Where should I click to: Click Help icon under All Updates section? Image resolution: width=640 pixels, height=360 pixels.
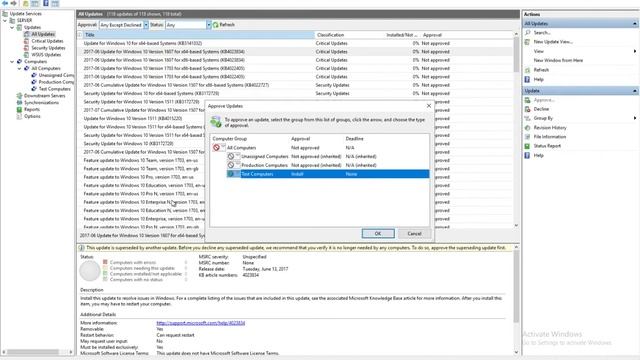(x=527, y=79)
